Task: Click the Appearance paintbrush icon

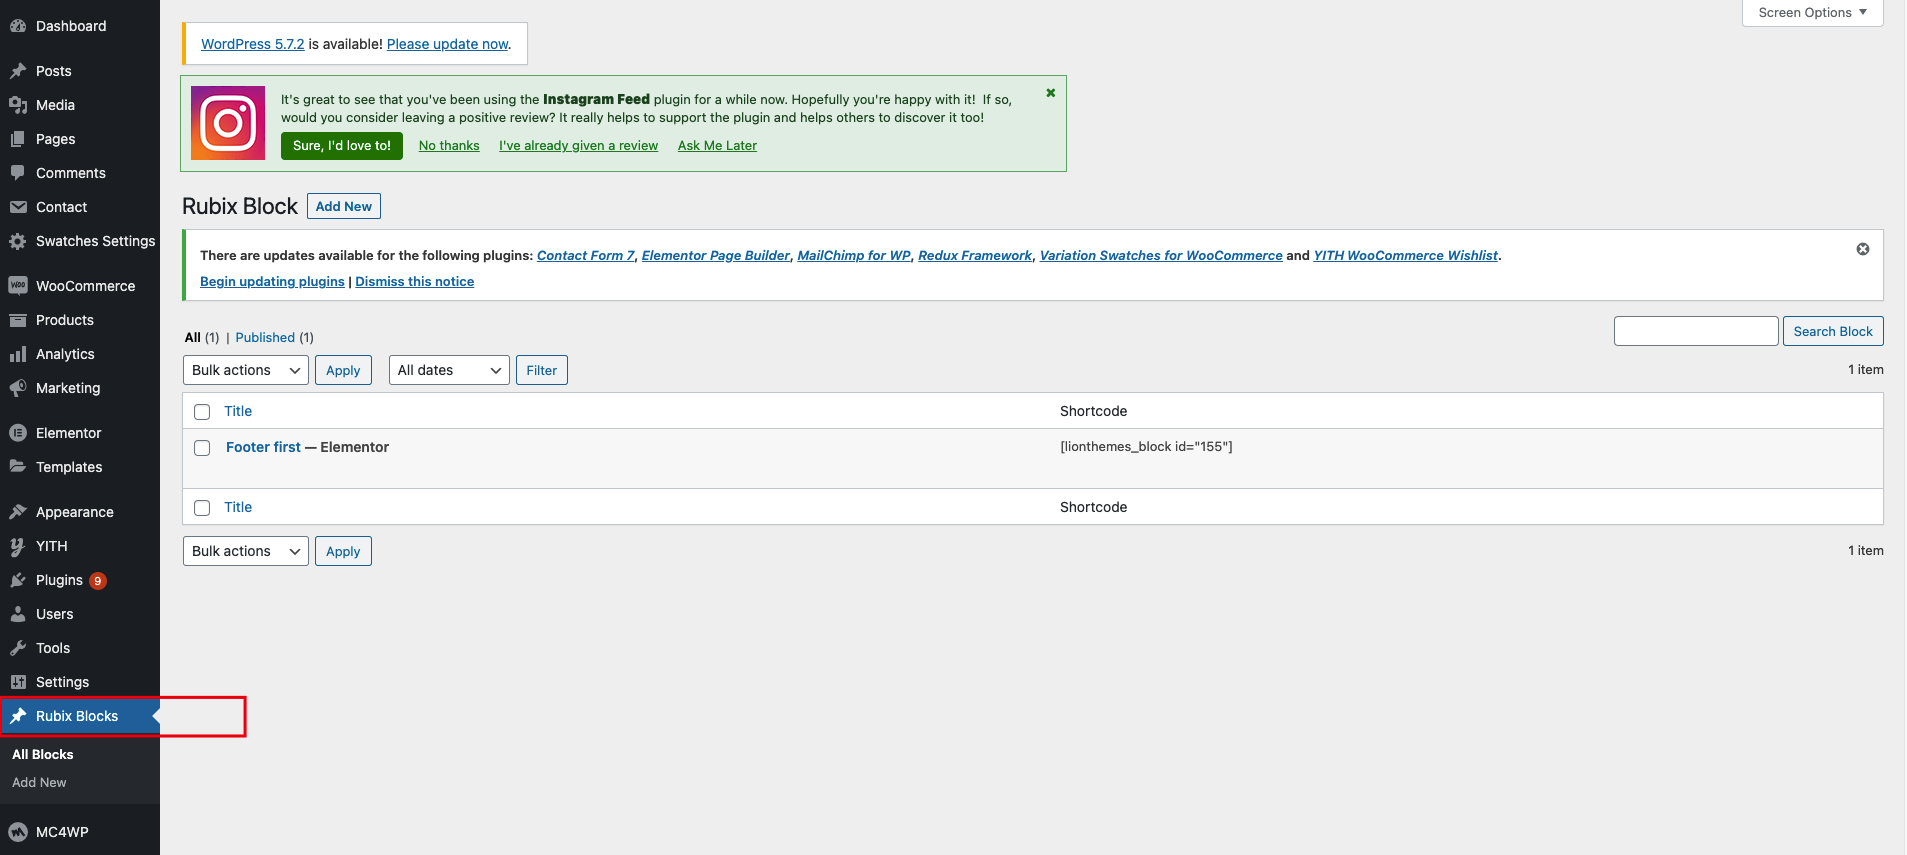Action: [18, 512]
